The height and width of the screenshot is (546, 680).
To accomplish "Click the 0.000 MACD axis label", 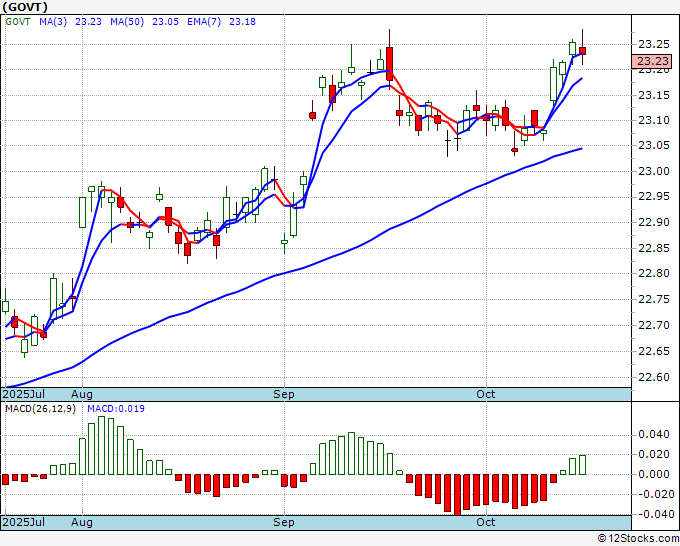I will tap(656, 474).
